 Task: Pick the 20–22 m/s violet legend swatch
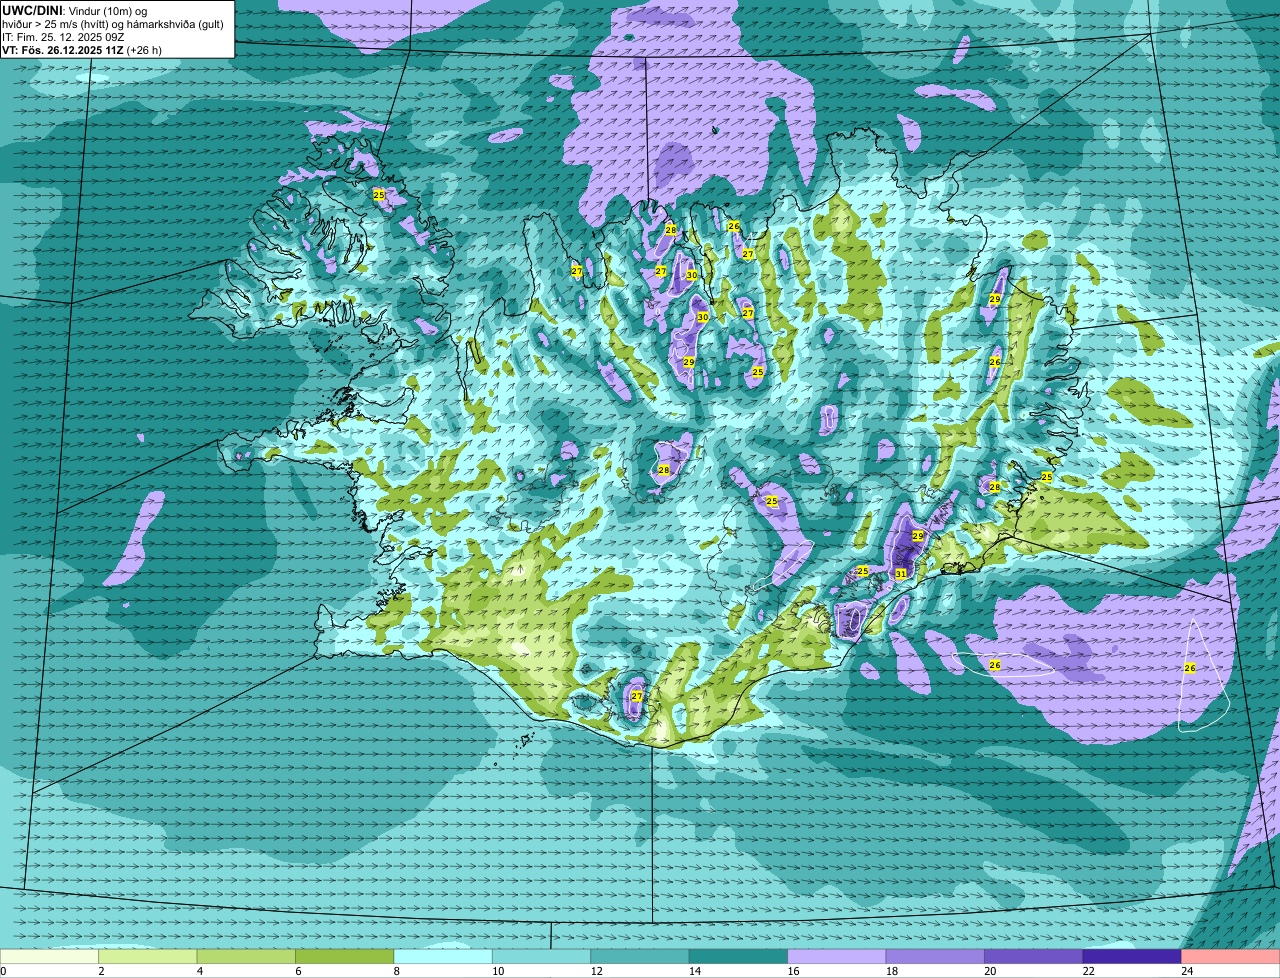[1034, 957]
